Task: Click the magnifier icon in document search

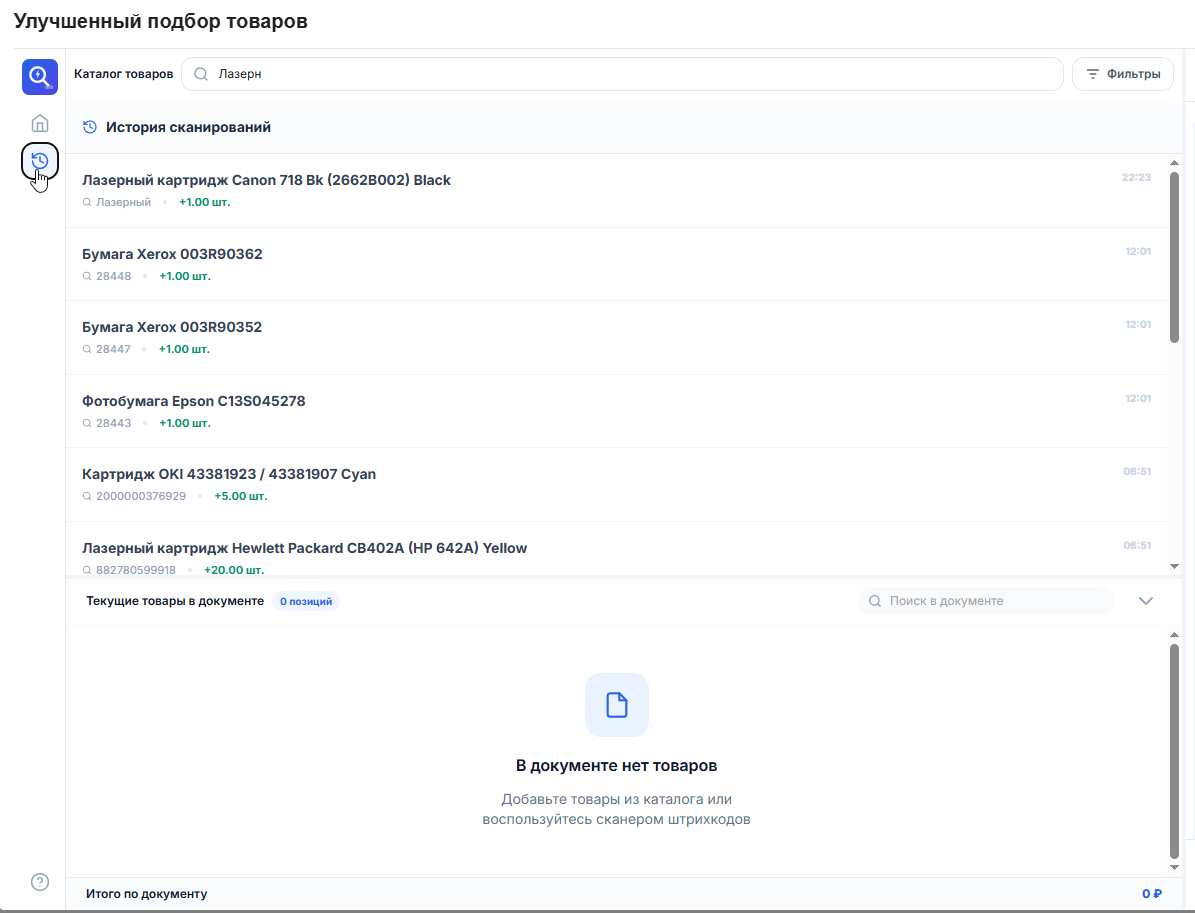Action: point(875,601)
